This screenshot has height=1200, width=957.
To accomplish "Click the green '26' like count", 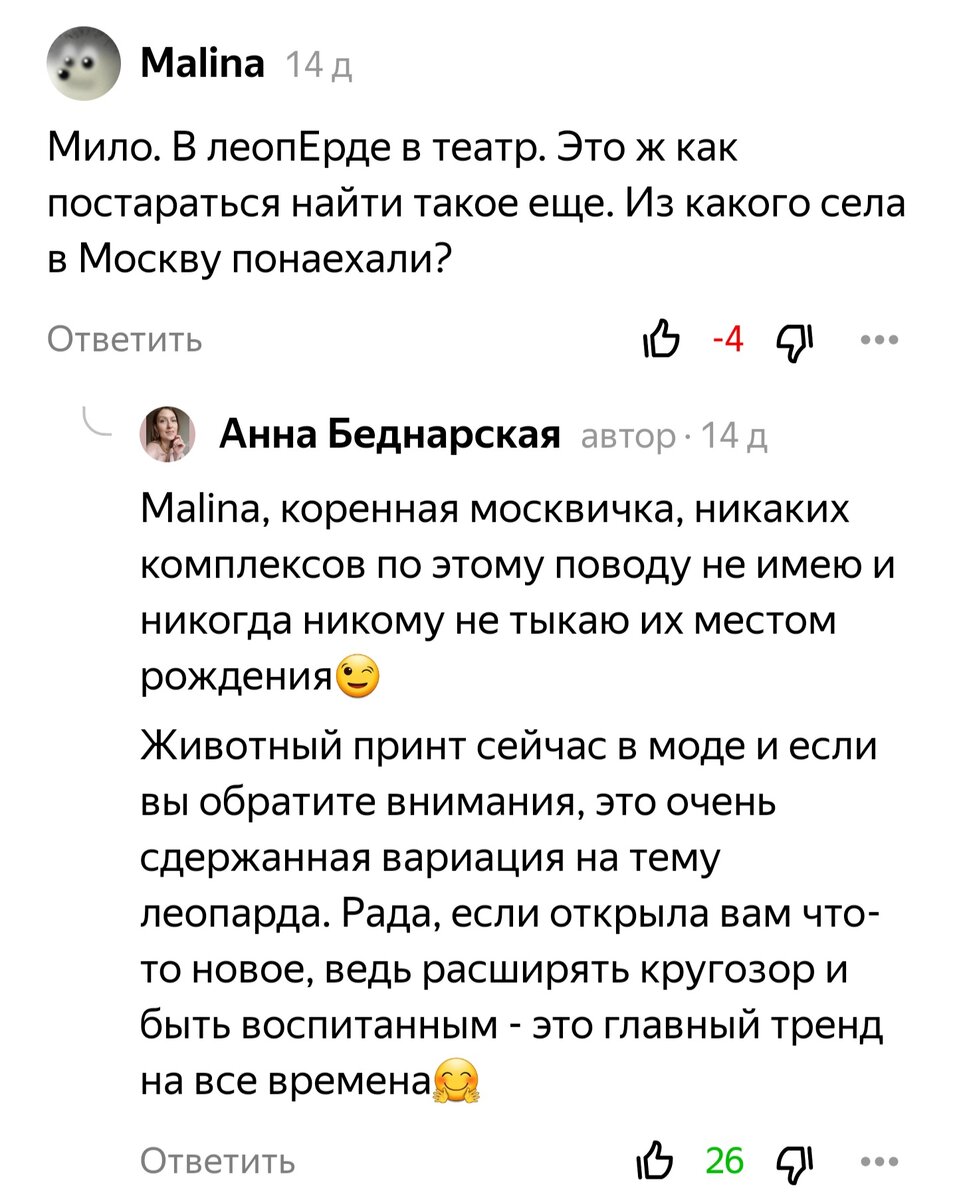I will point(726,1161).
